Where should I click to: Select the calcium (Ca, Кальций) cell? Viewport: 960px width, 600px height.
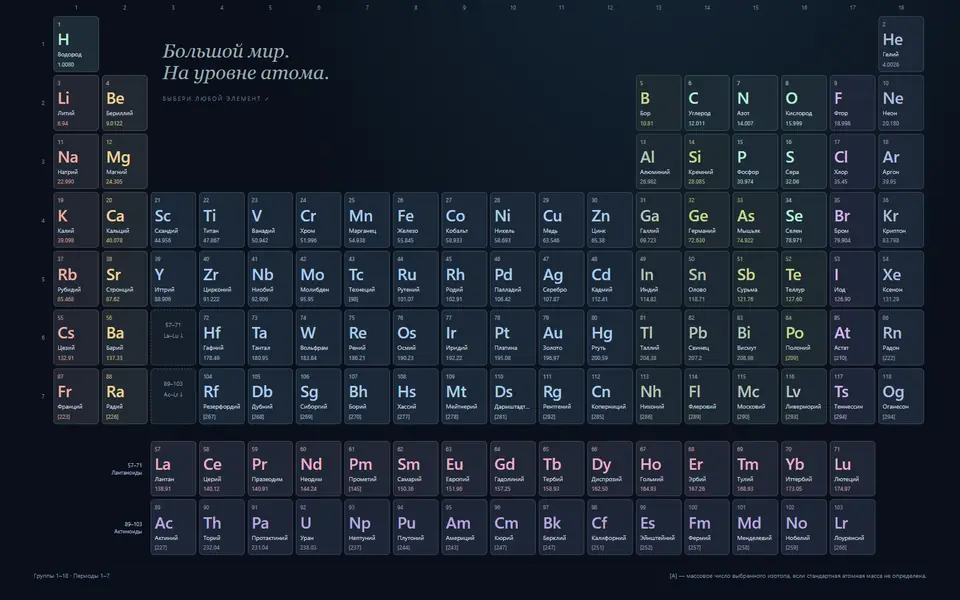point(124,220)
